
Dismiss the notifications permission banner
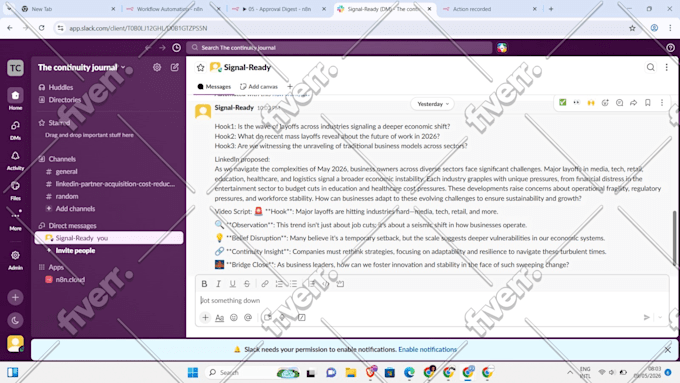(x=667, y=350)
